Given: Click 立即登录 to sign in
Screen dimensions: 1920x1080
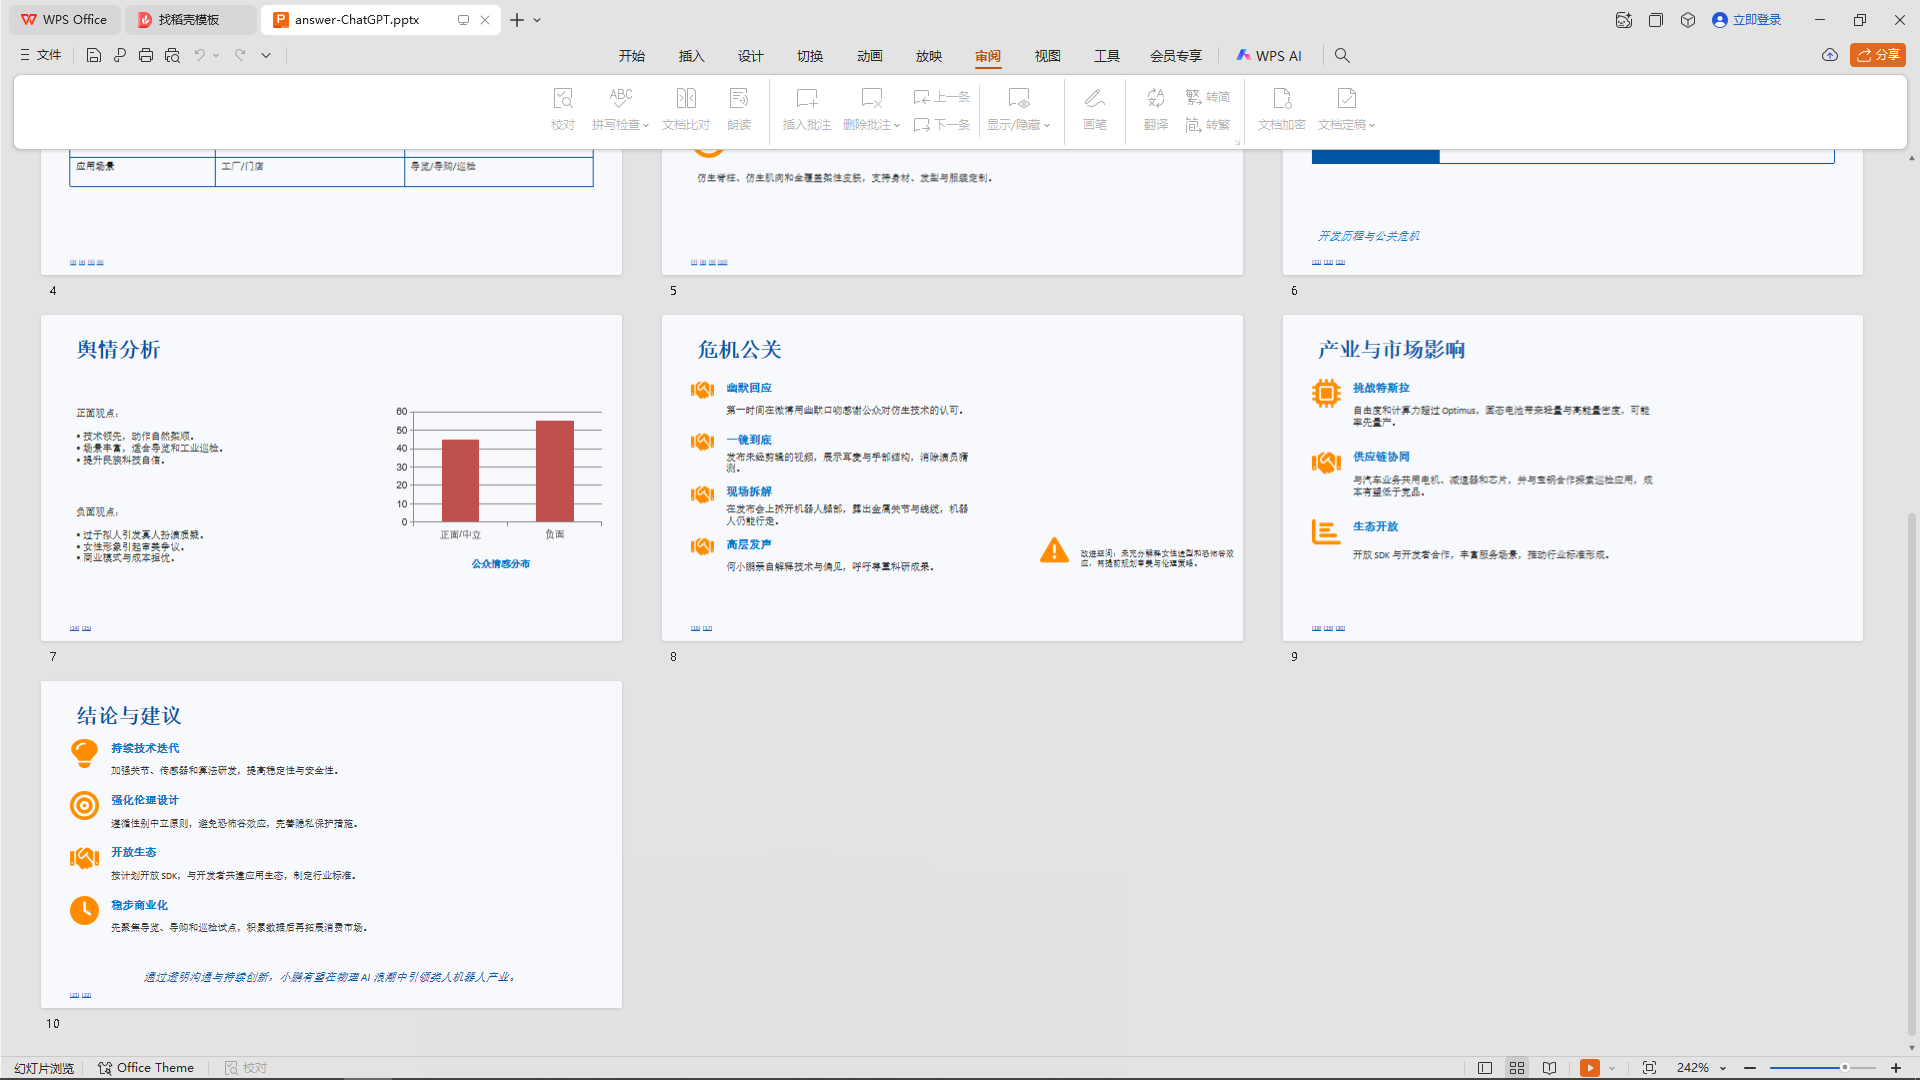Looking at the screenshot, I should click(1747, 20).
